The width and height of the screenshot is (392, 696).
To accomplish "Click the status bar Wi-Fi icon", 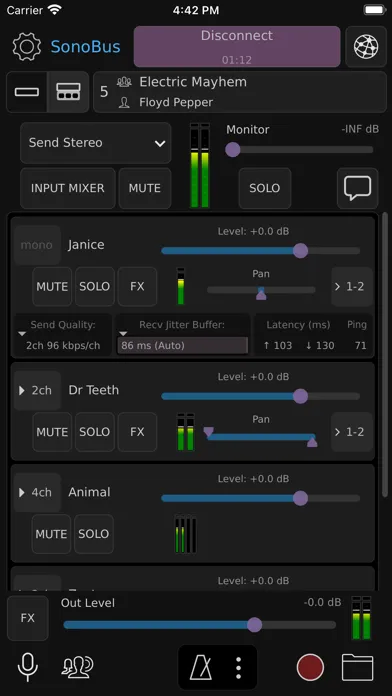I will [55, 9].
